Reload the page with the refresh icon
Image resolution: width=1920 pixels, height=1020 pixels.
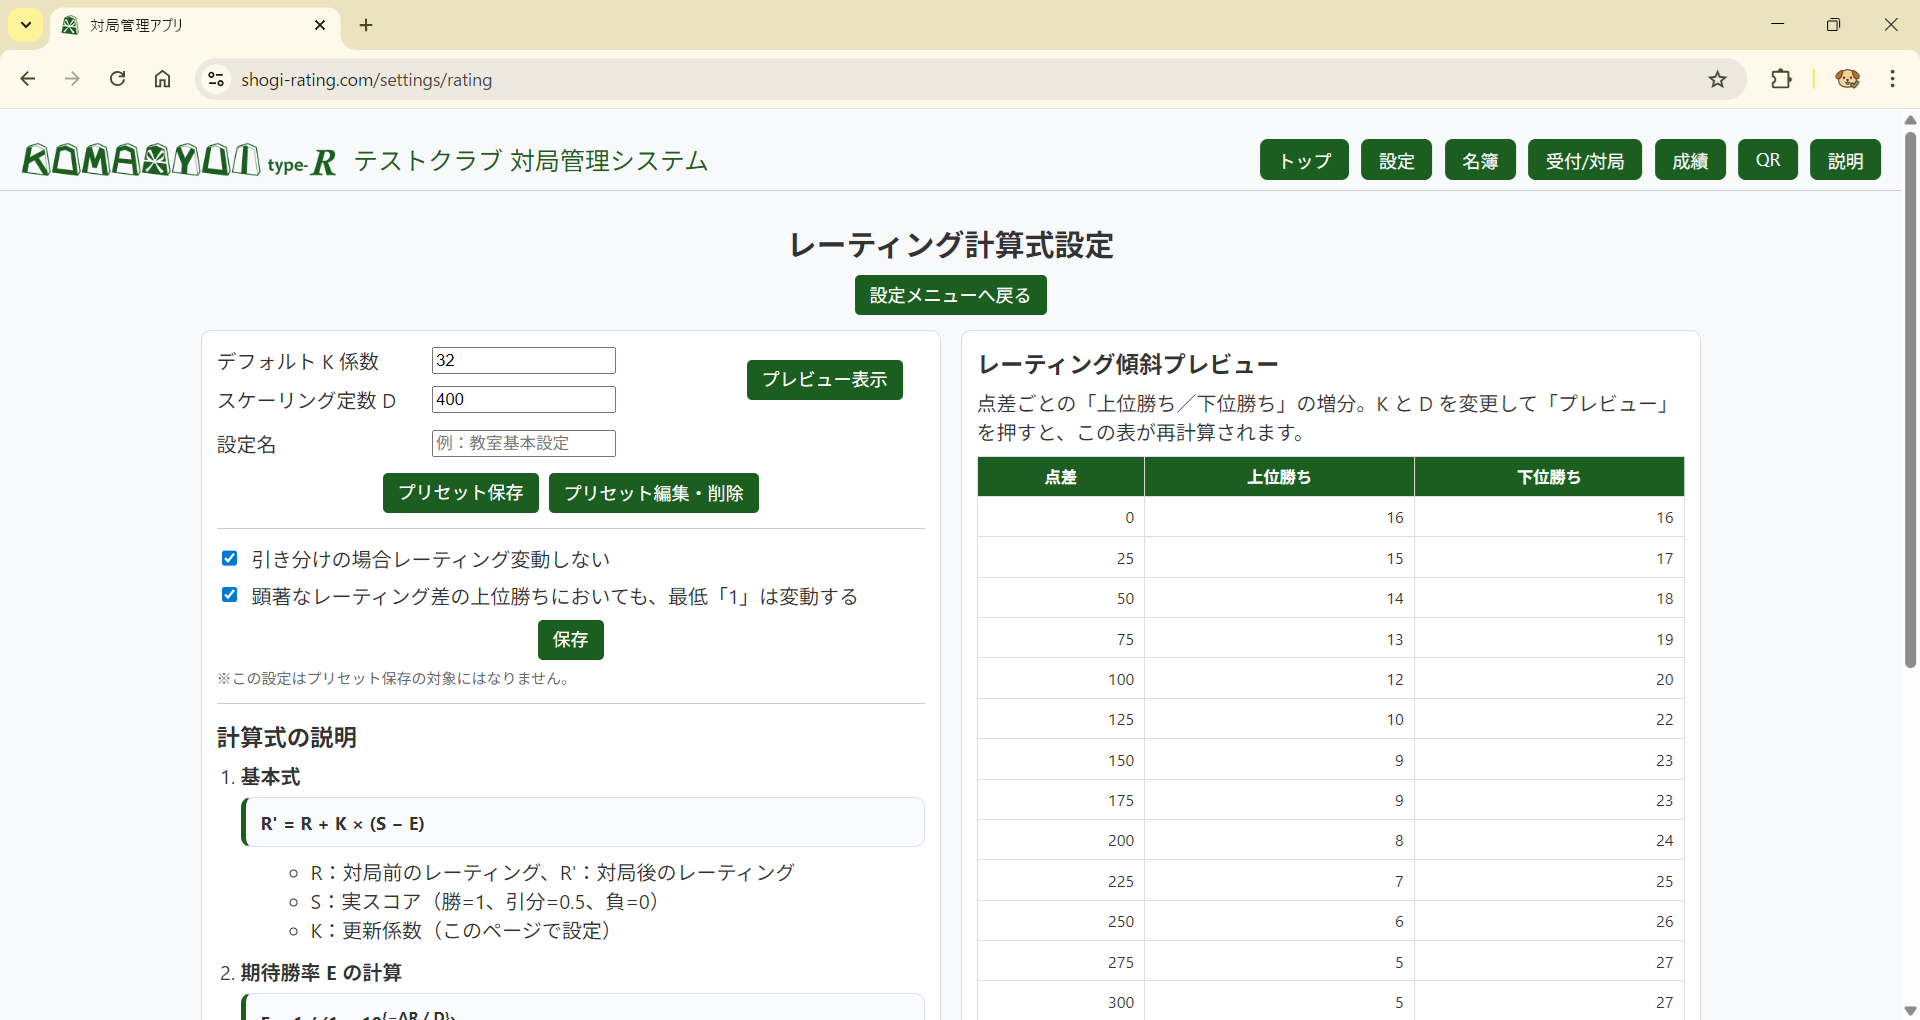pyautogui.click(x=117, y=79)
